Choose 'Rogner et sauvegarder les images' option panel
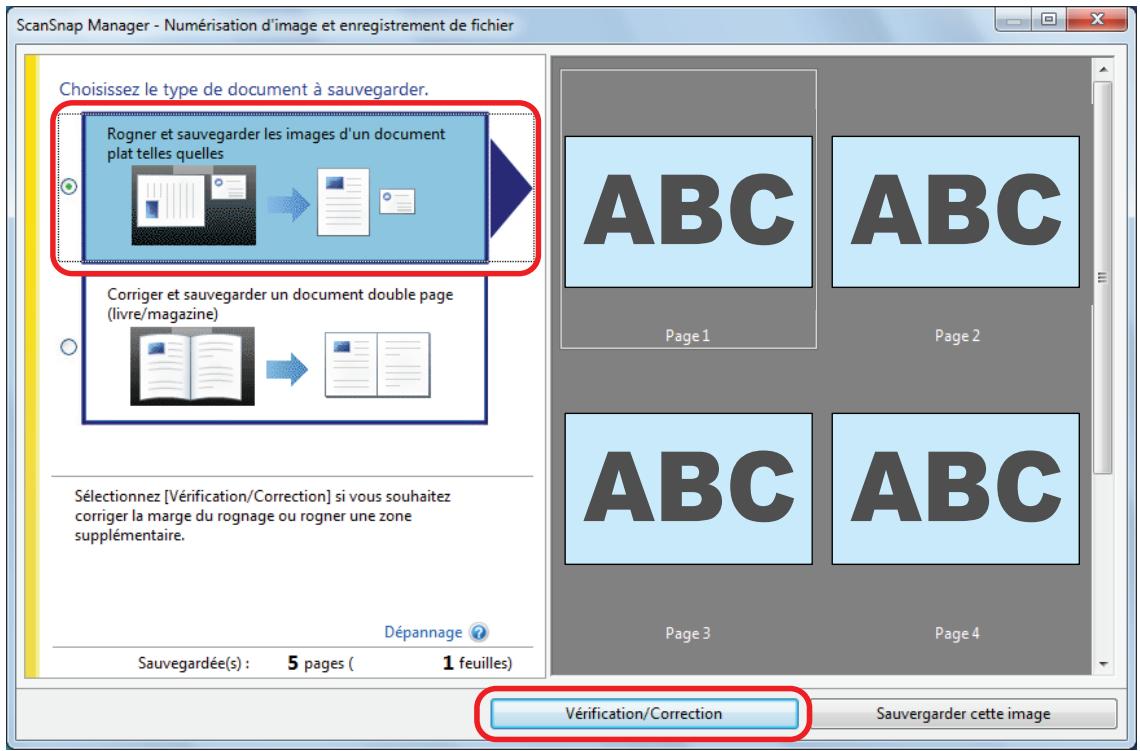The image size is (1140, 751). click(284, 187)
